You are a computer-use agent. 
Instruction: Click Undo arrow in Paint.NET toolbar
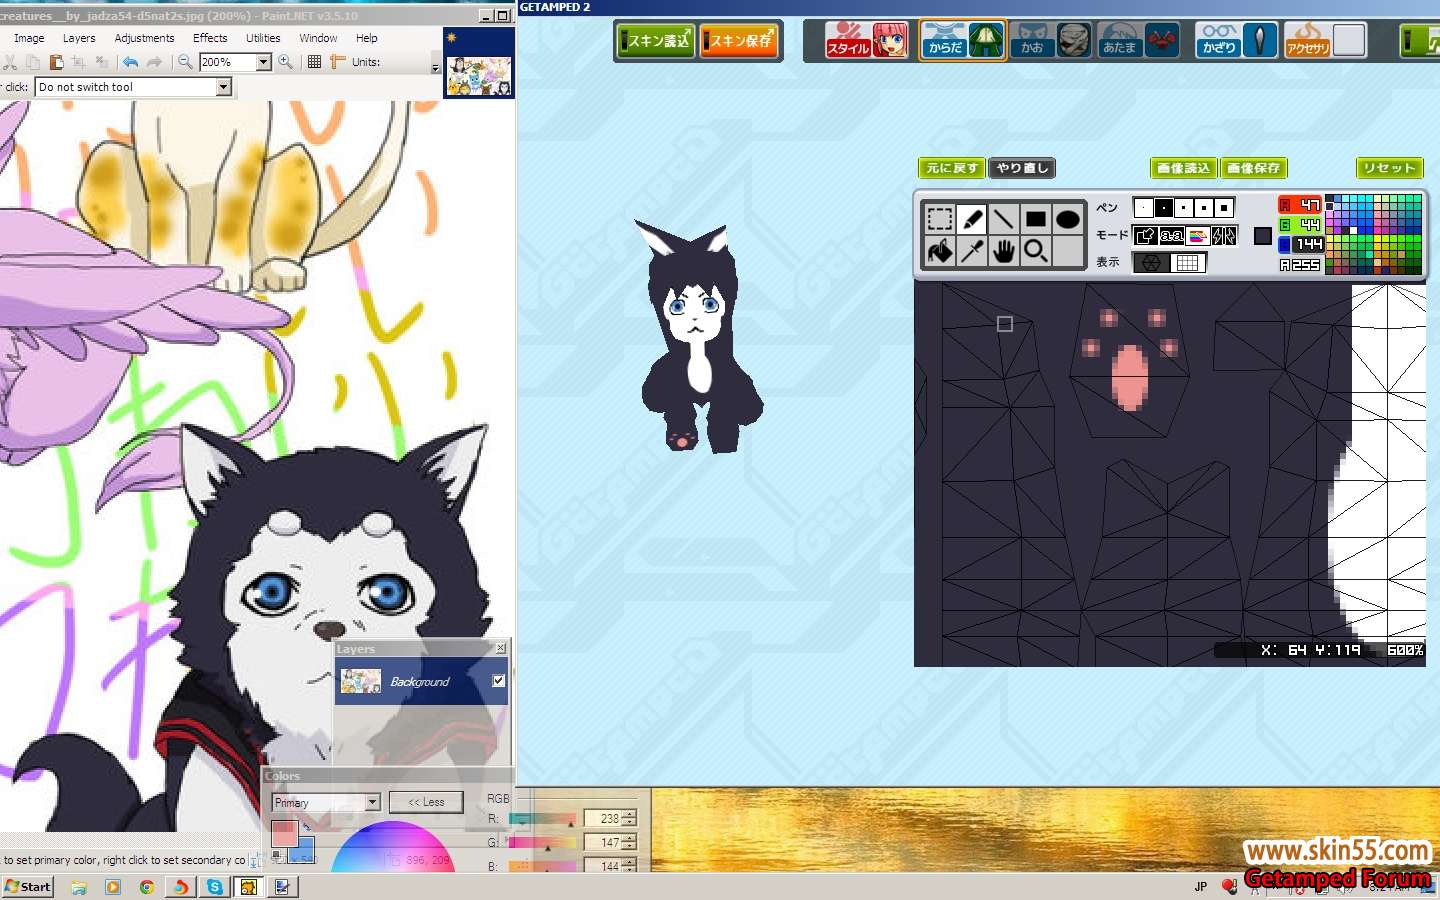tap(131, 62)
